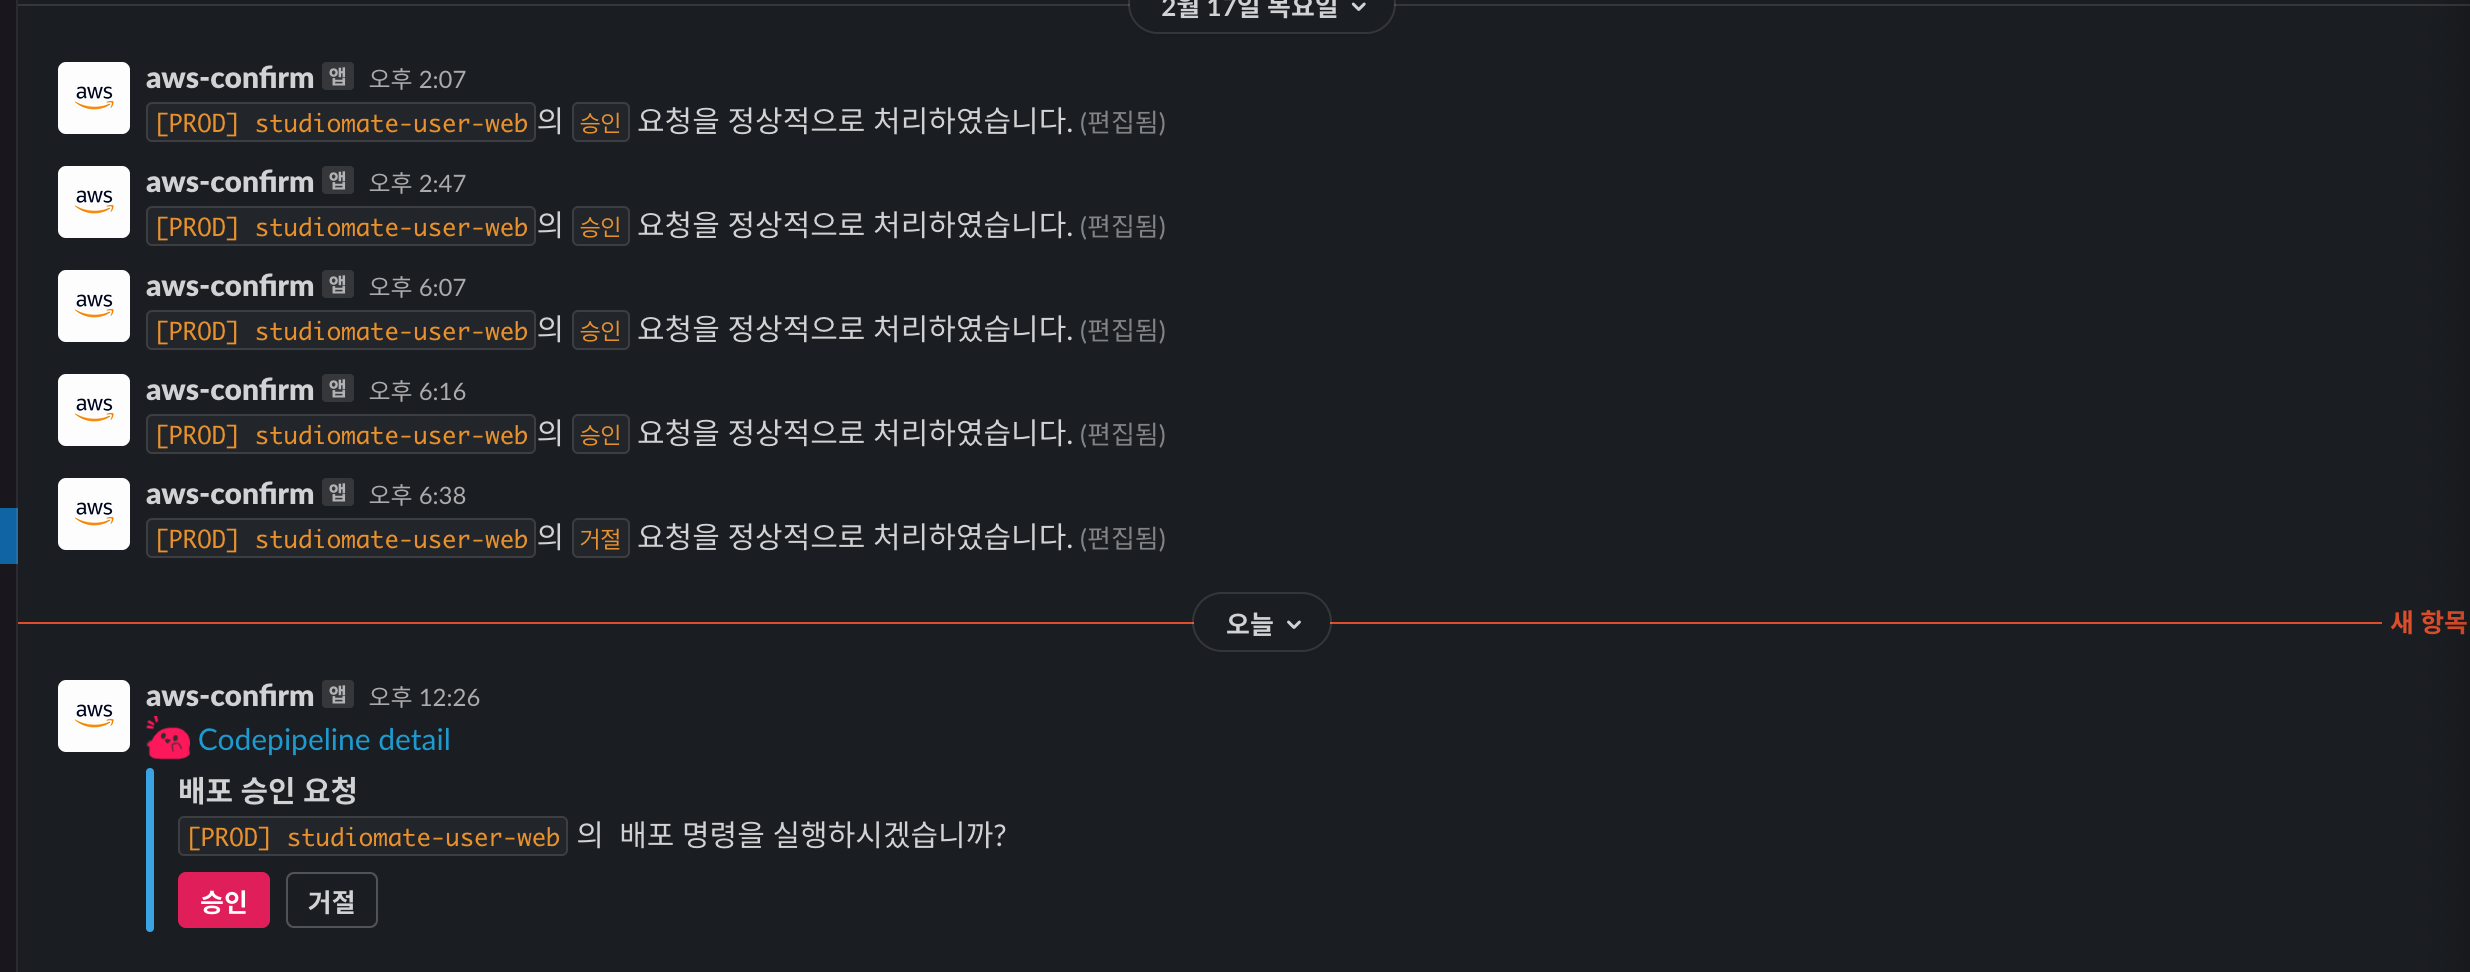Viewport: 2470px width, 972px height.
Task: Click the AWS avatar on the 12:26 message
Action: 94,716
